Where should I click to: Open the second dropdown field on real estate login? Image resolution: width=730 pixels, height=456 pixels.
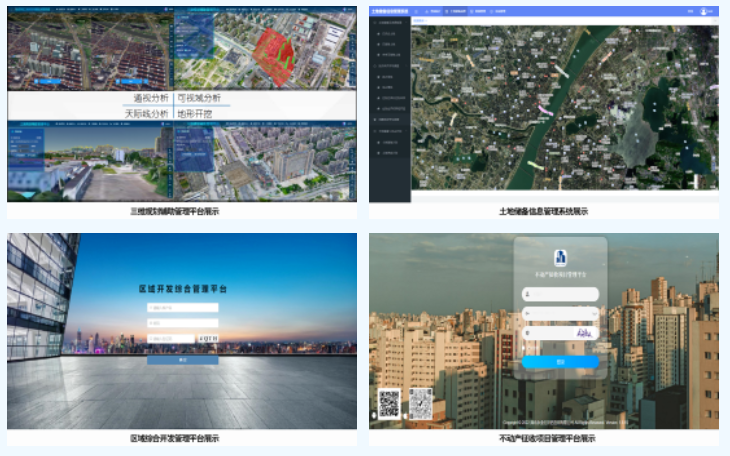pyautogui.click(x=561, y=313)
